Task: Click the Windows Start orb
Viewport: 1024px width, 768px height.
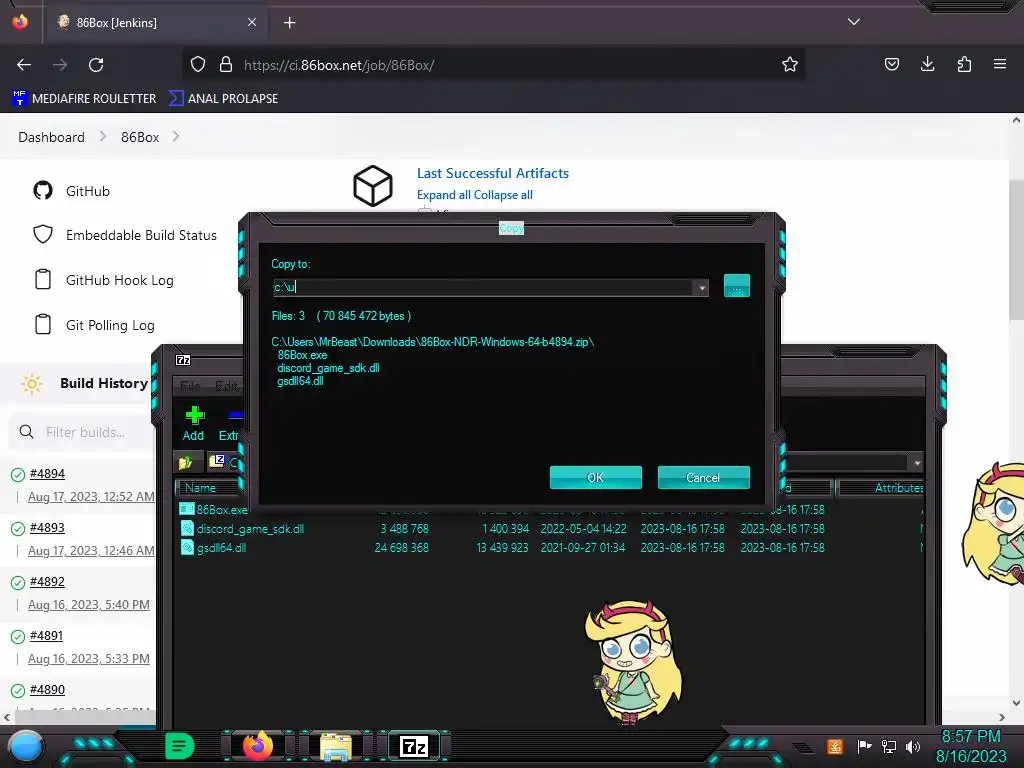Action: tap(26, 746)
